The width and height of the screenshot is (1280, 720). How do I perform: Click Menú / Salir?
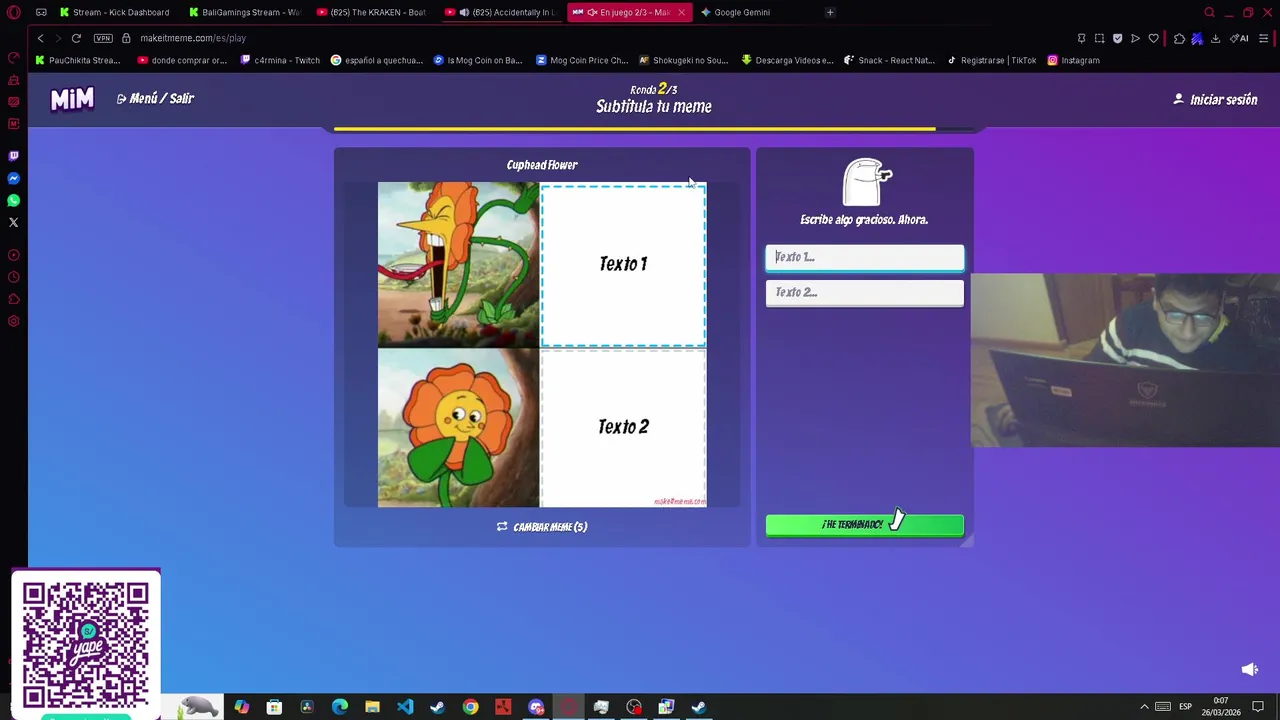(x=155, y=99)
